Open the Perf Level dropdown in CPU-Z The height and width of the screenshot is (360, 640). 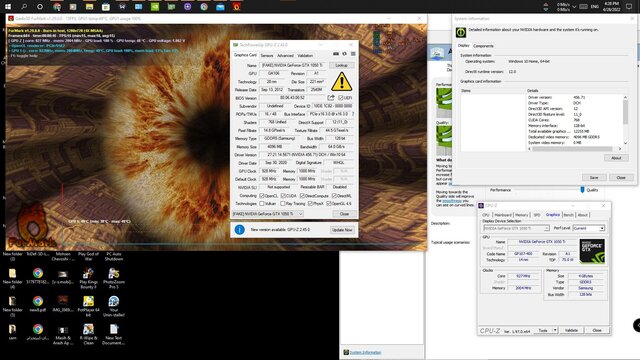(589, 228)
